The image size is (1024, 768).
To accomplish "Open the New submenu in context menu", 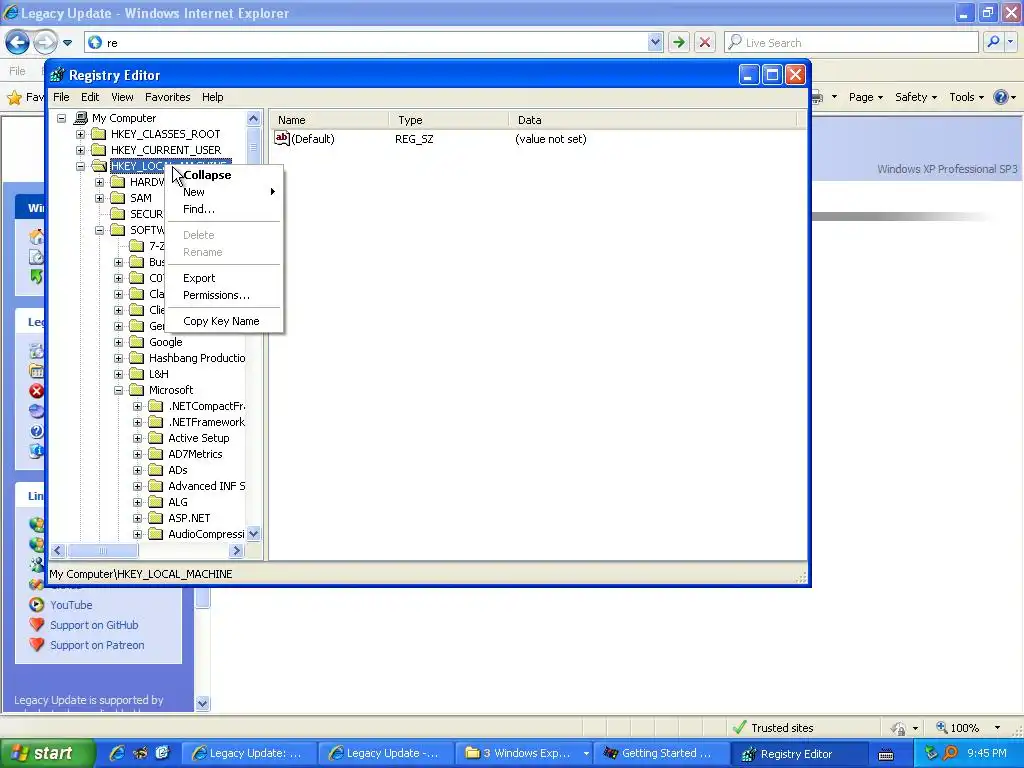I will click(225, 192).
